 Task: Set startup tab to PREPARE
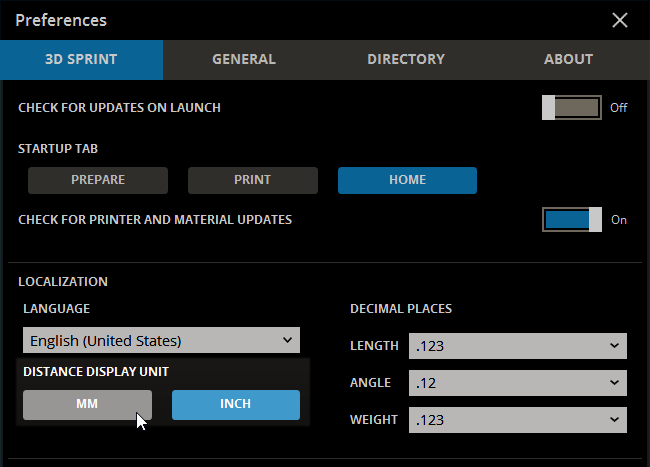(x=98, y=180)
